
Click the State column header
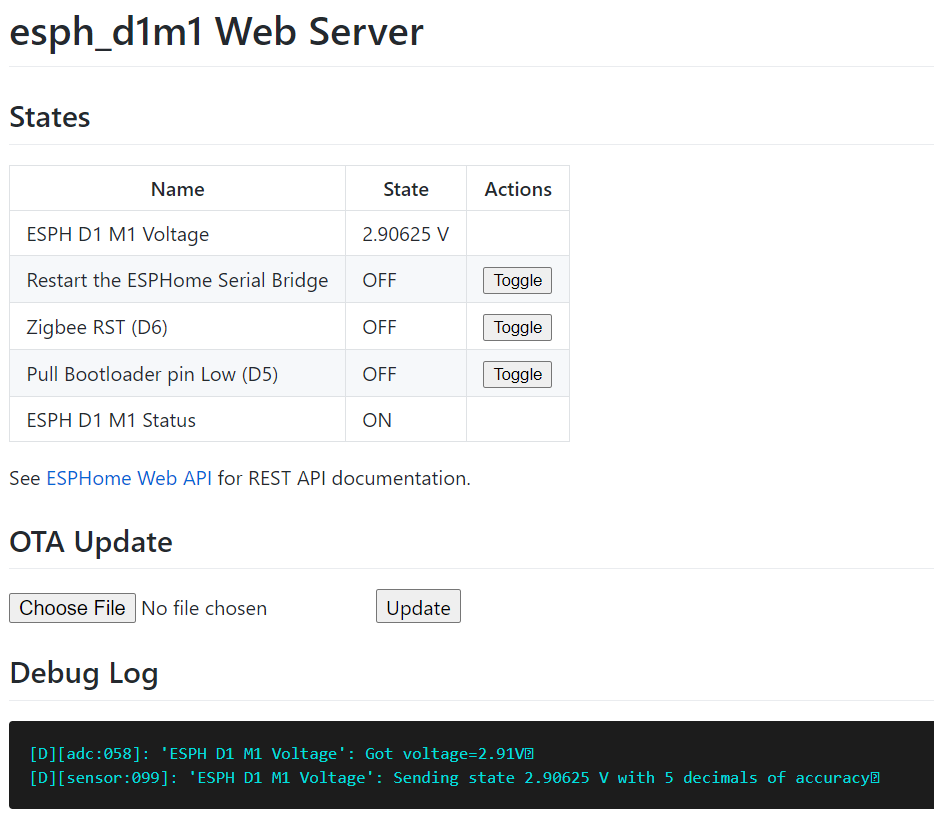click(405, 188)
